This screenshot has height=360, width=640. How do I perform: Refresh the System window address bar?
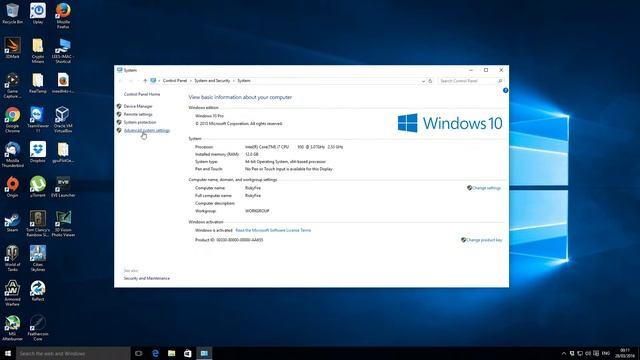[430, 81]
